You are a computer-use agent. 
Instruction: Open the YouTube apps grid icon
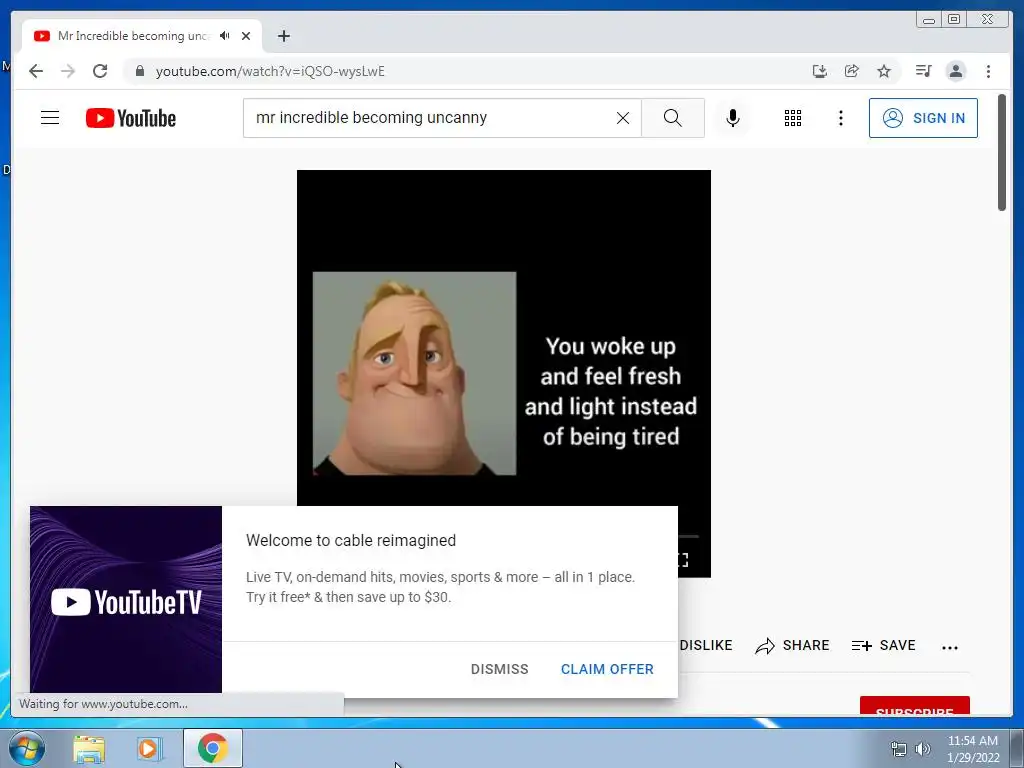click(x=793, y=118)
